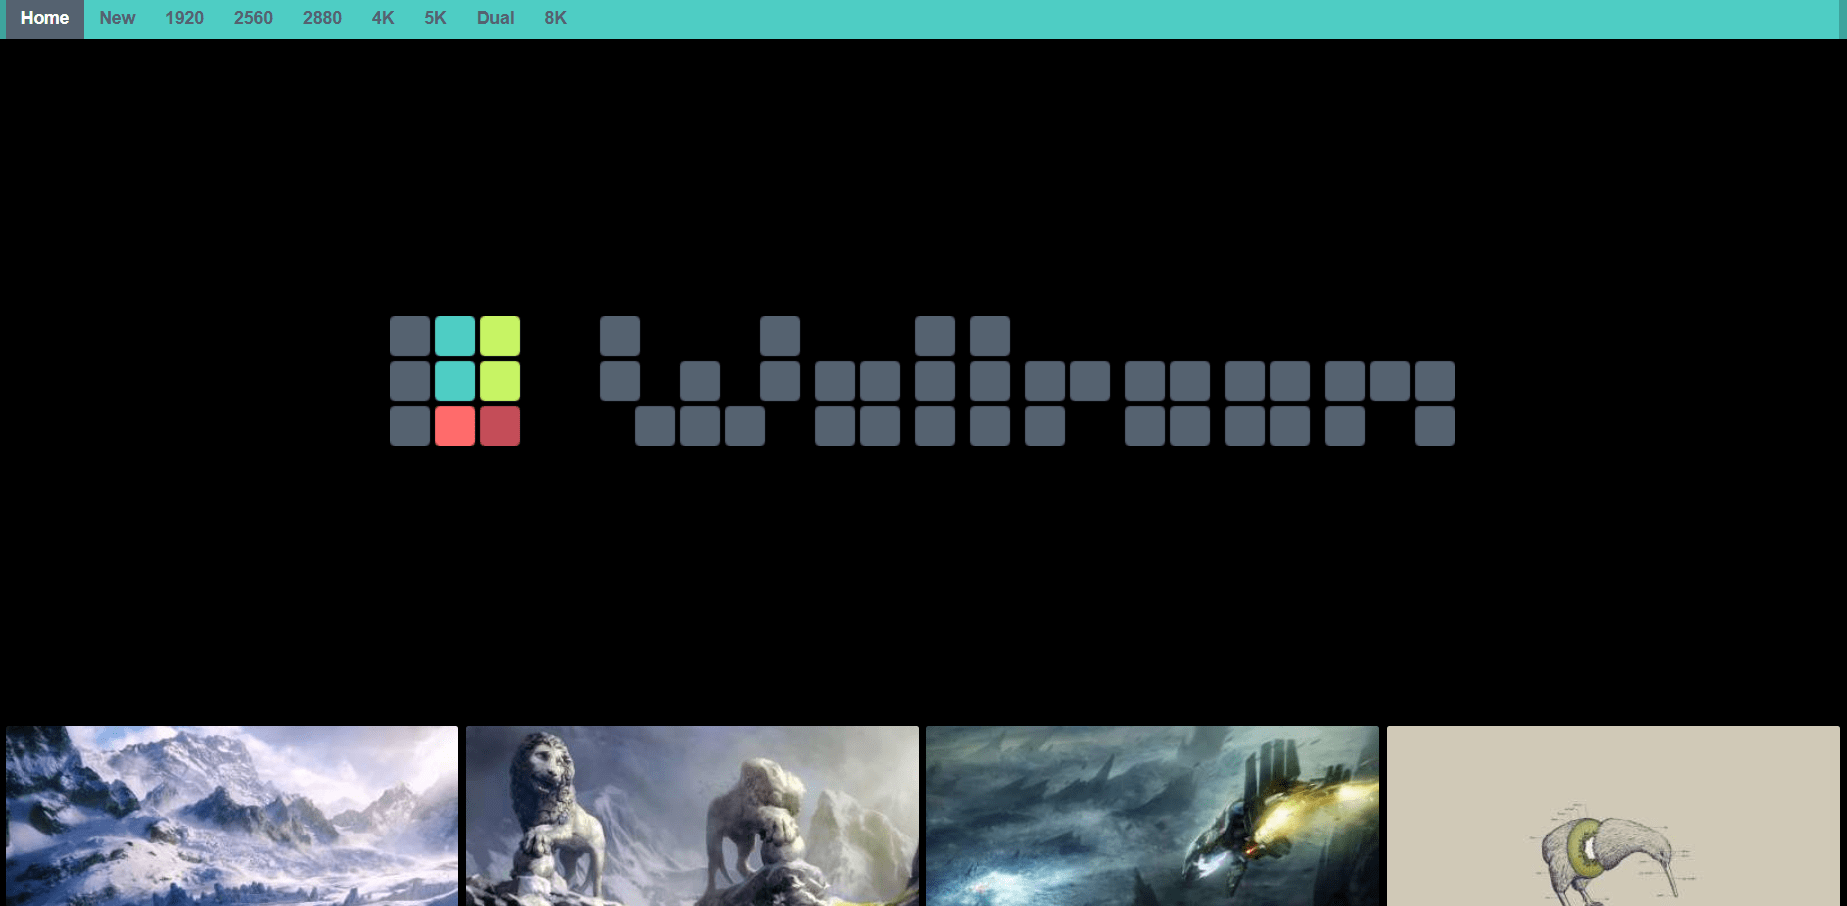Open the 8K tab
Image resolution: width=1847 pixels, height=906 pixels.
point(556,18)
